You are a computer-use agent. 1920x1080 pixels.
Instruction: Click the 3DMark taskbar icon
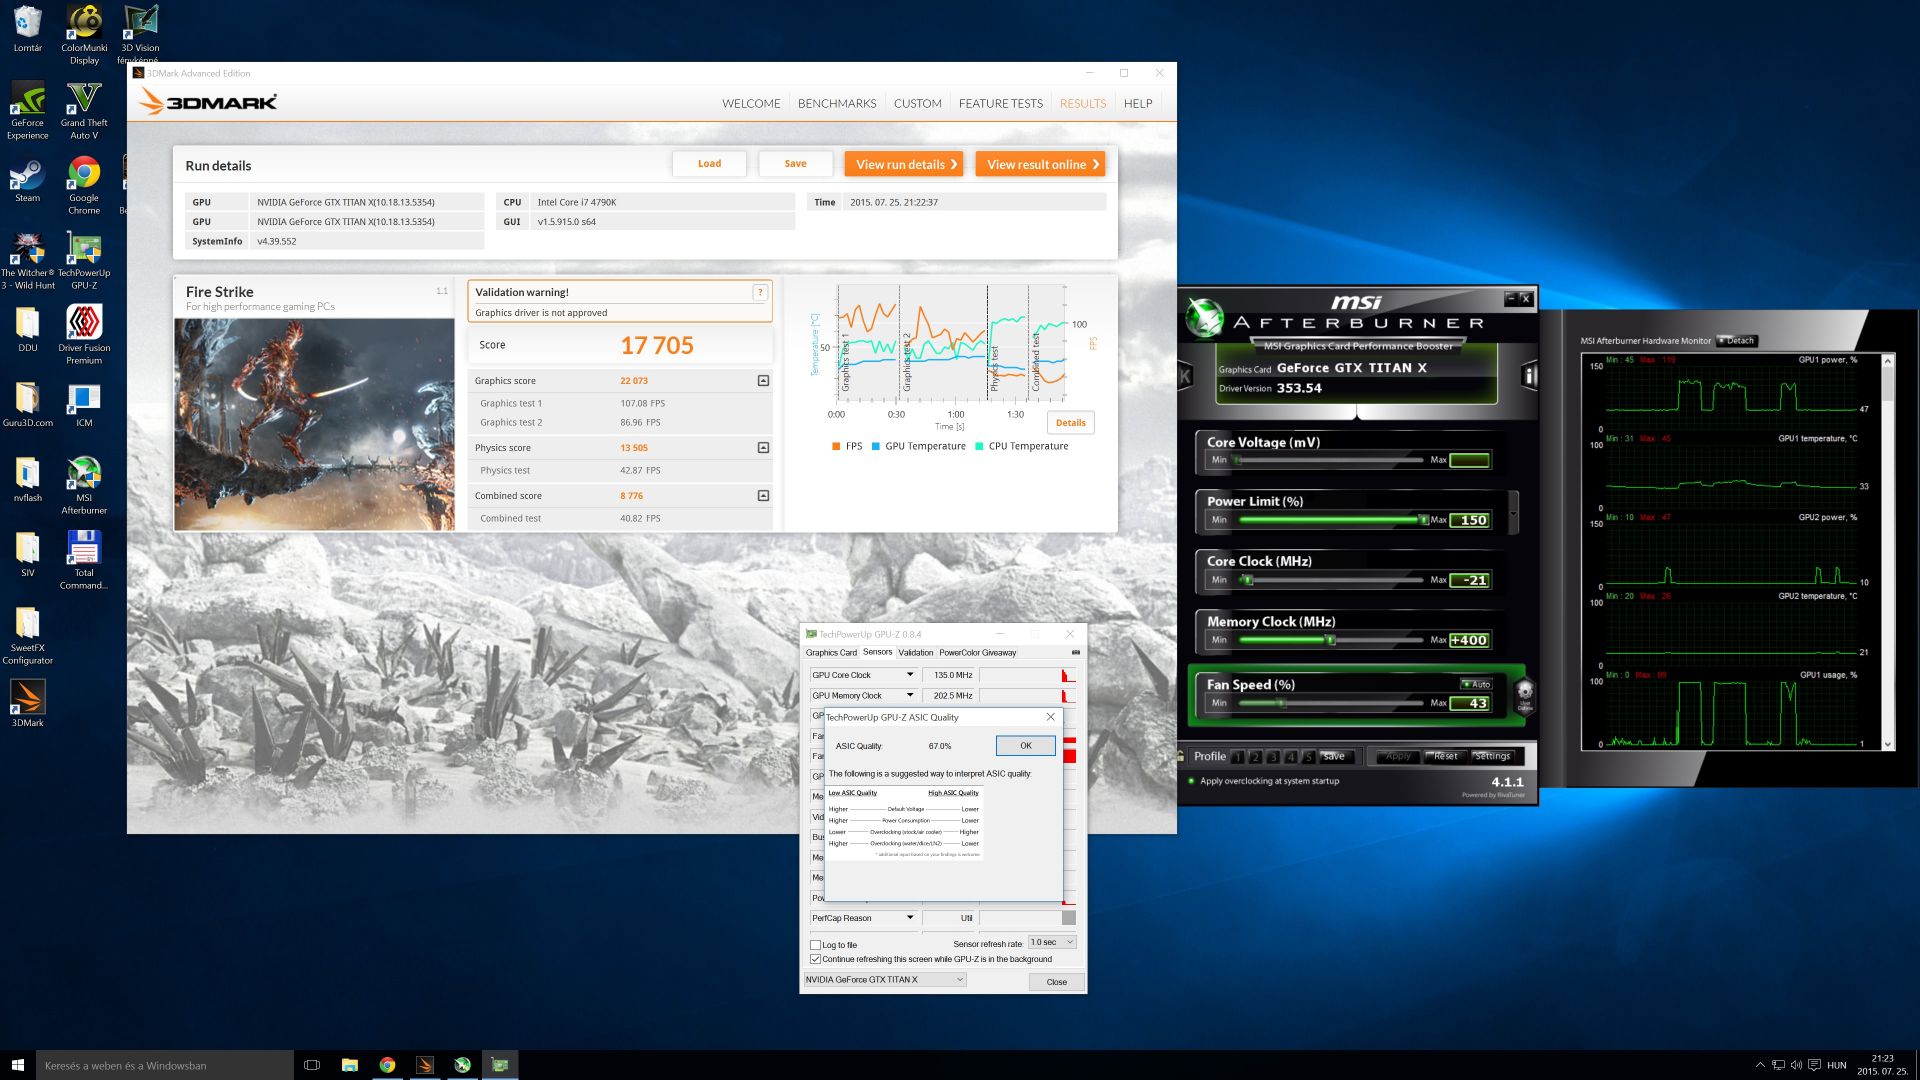[425, 1065]
